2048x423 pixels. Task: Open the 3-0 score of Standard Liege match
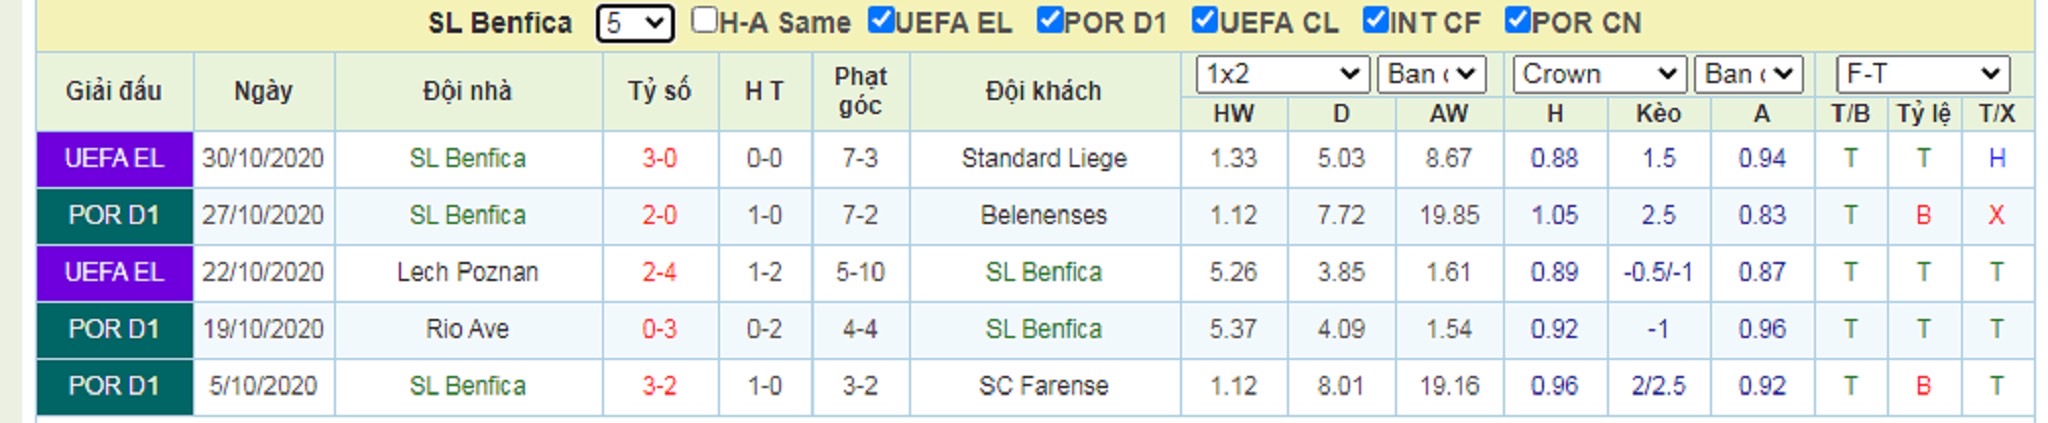point(660,158)
